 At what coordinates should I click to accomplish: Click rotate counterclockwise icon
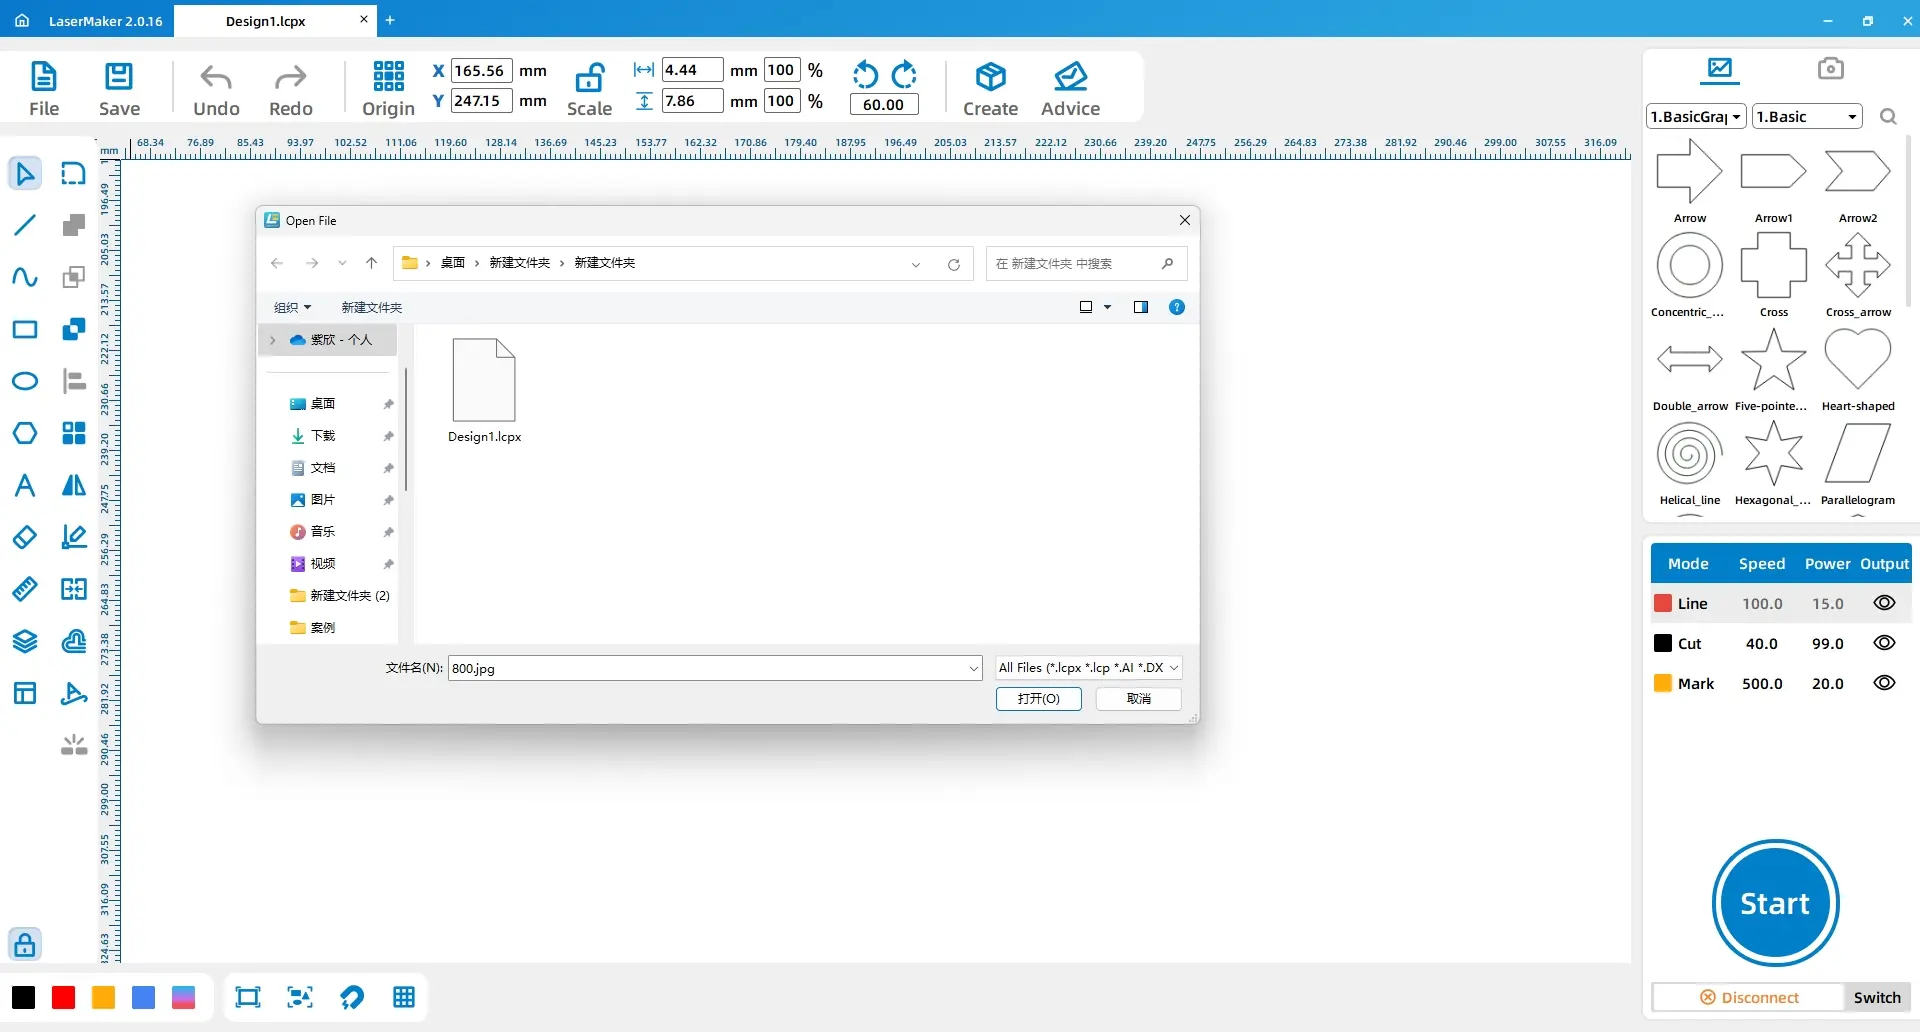tap(865, 74)
